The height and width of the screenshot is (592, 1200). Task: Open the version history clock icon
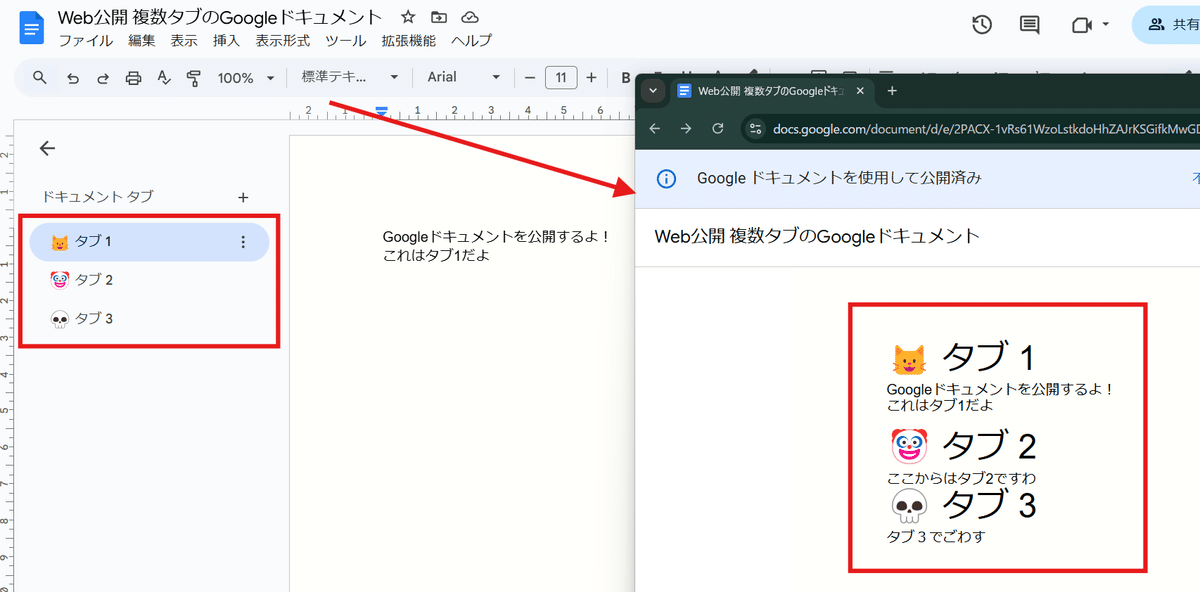pyautogui.click(x=982, y=25)
